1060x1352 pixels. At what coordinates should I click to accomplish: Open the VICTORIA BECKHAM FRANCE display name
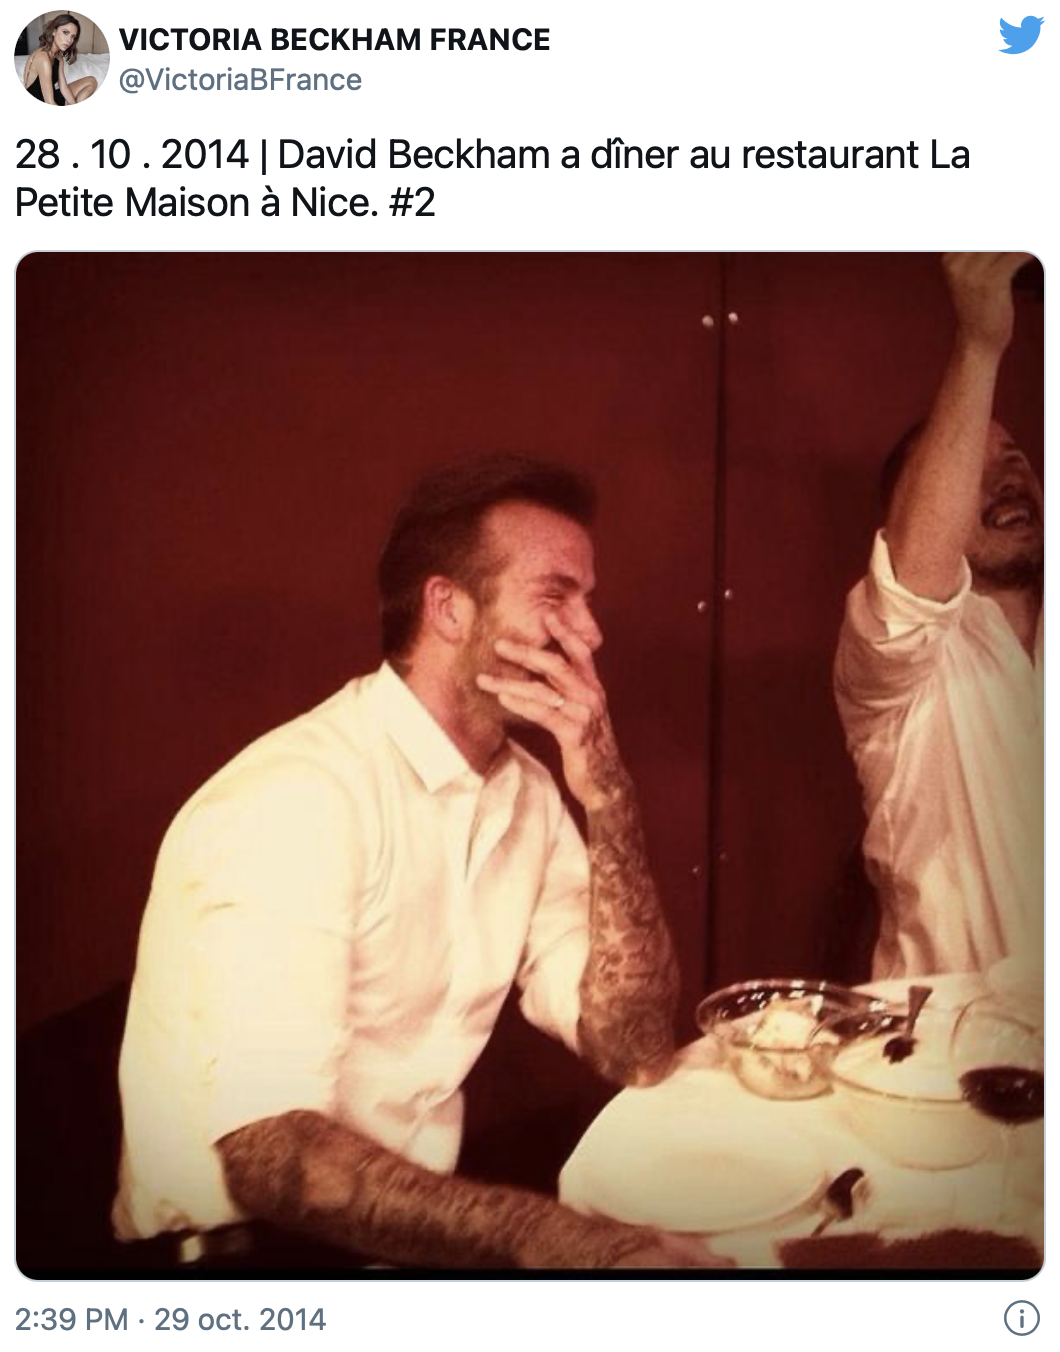click(x=334, y=40)
